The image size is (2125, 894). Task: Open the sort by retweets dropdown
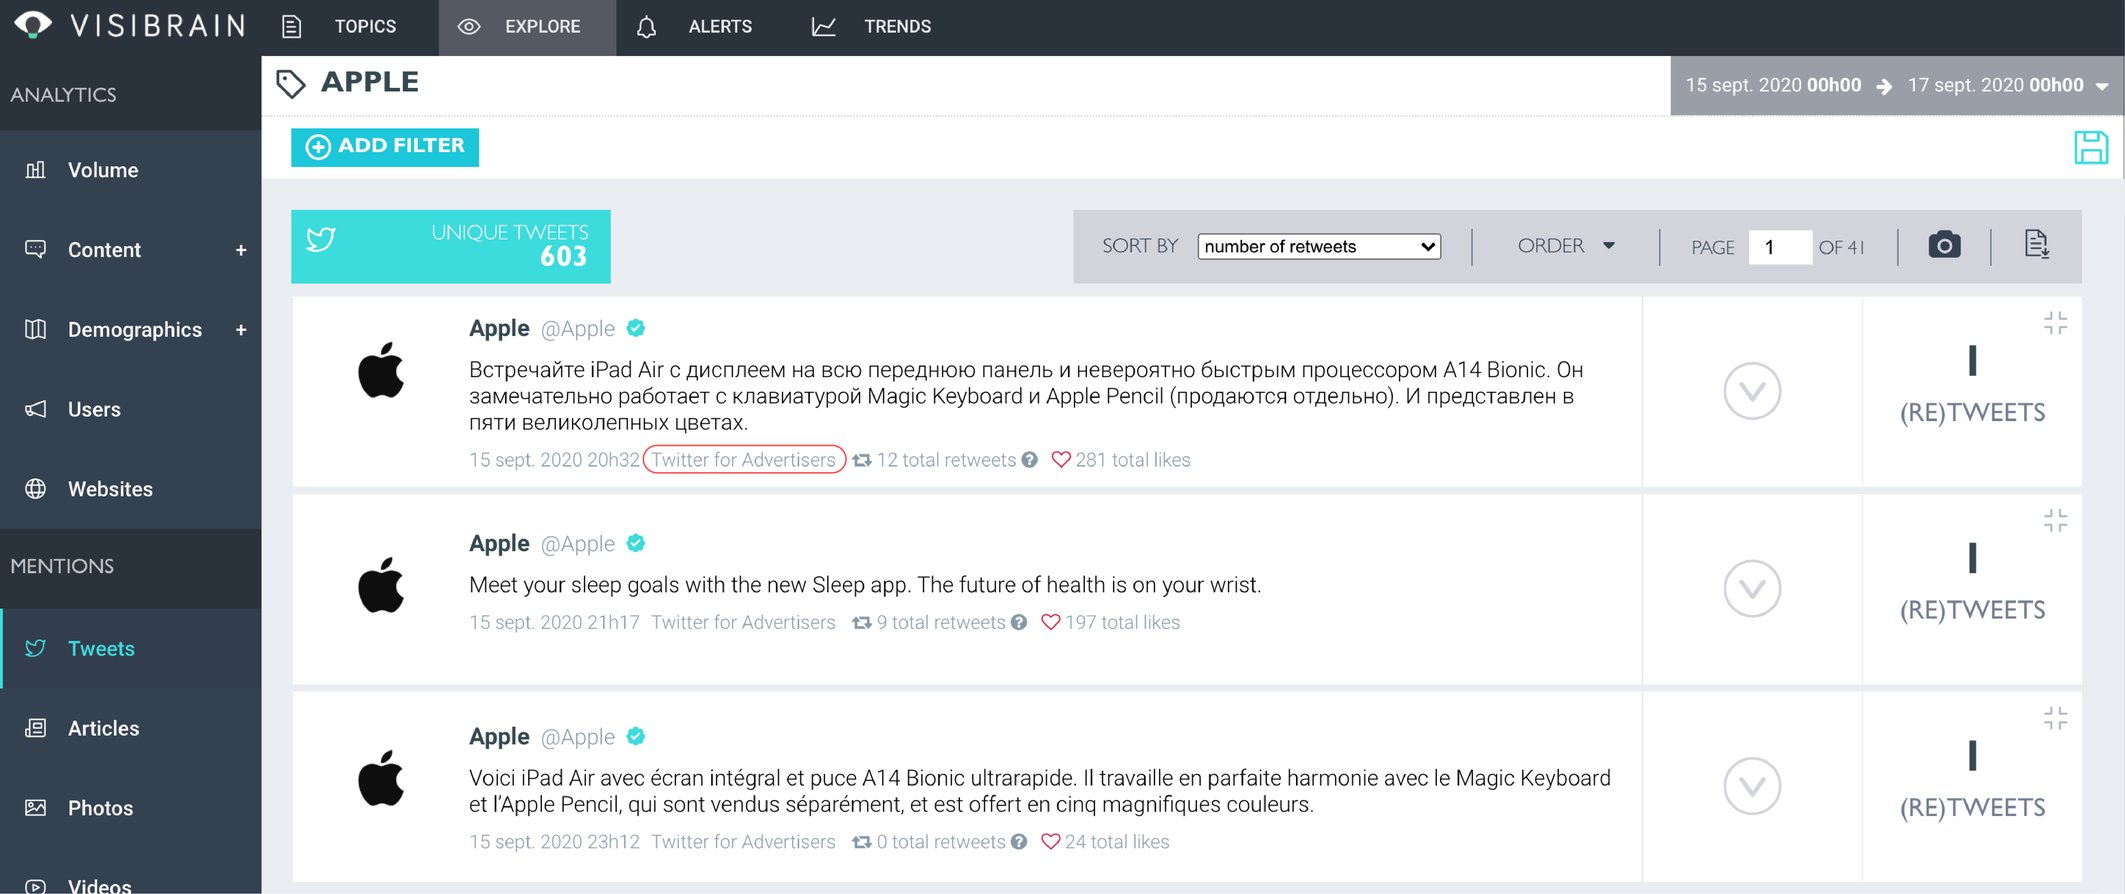tap(1319, 246)
